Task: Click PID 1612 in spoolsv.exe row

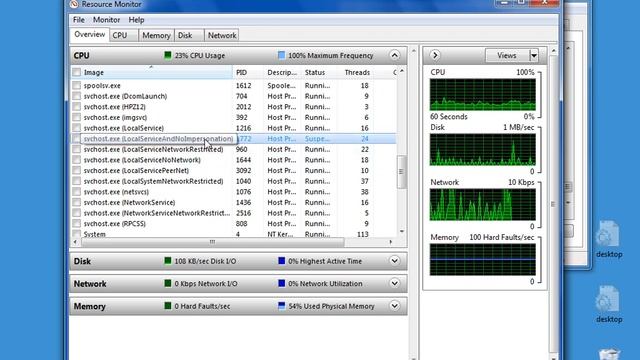Action: point(243,85)
